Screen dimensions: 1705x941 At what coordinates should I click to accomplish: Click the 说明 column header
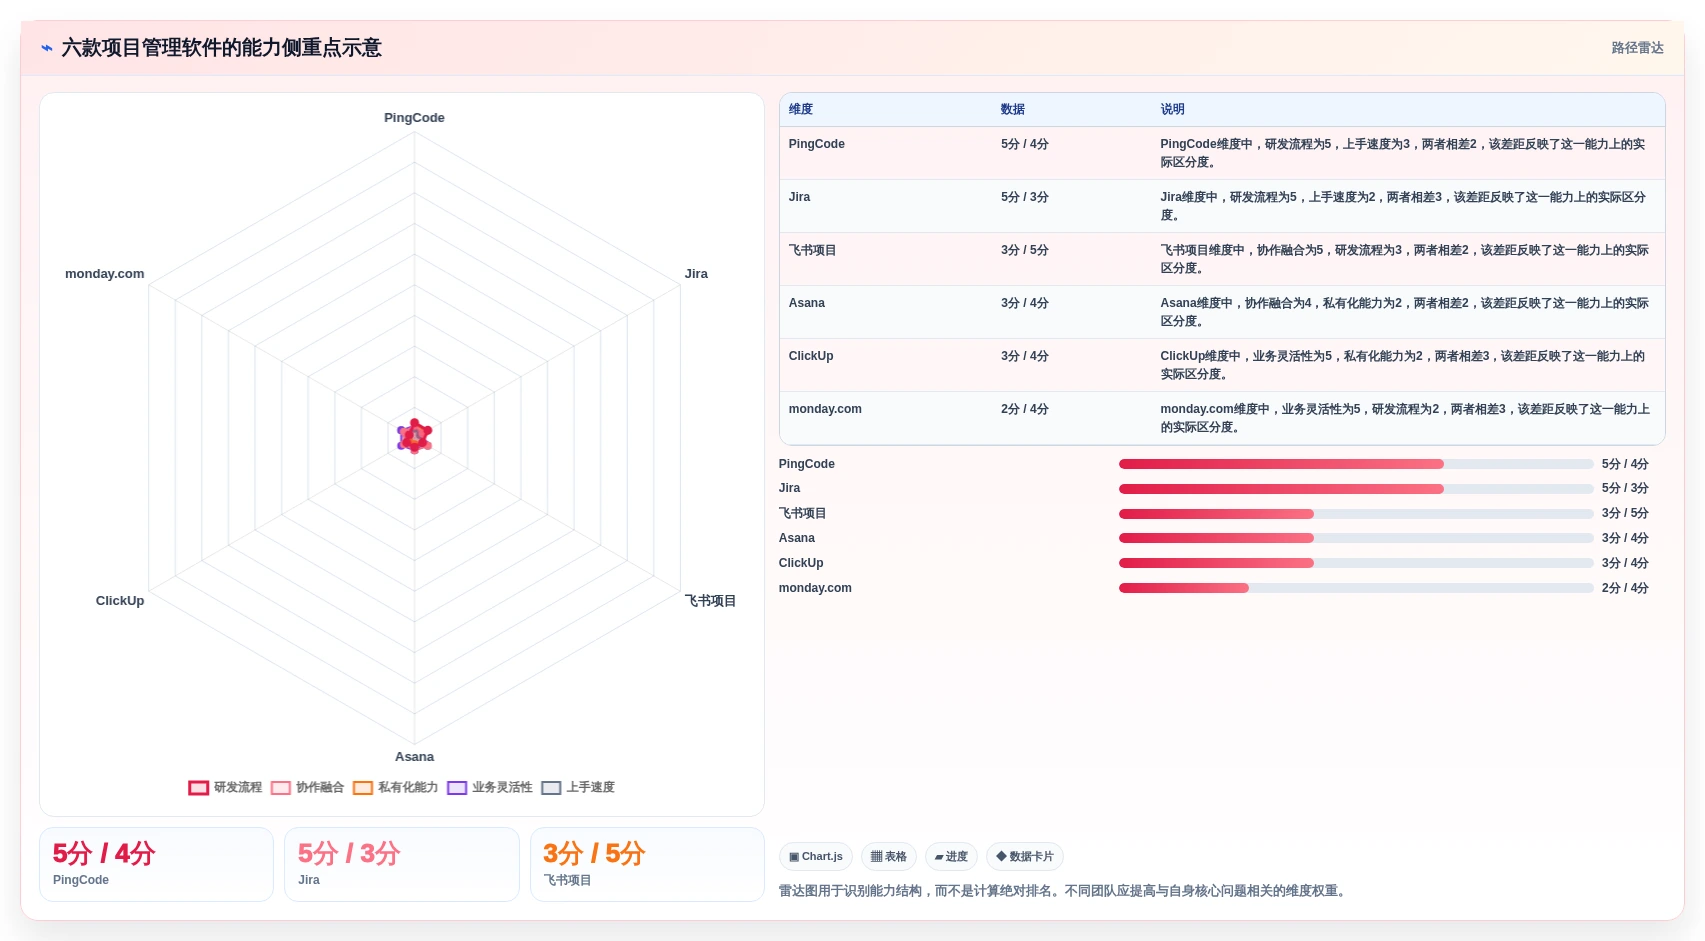1172,110
